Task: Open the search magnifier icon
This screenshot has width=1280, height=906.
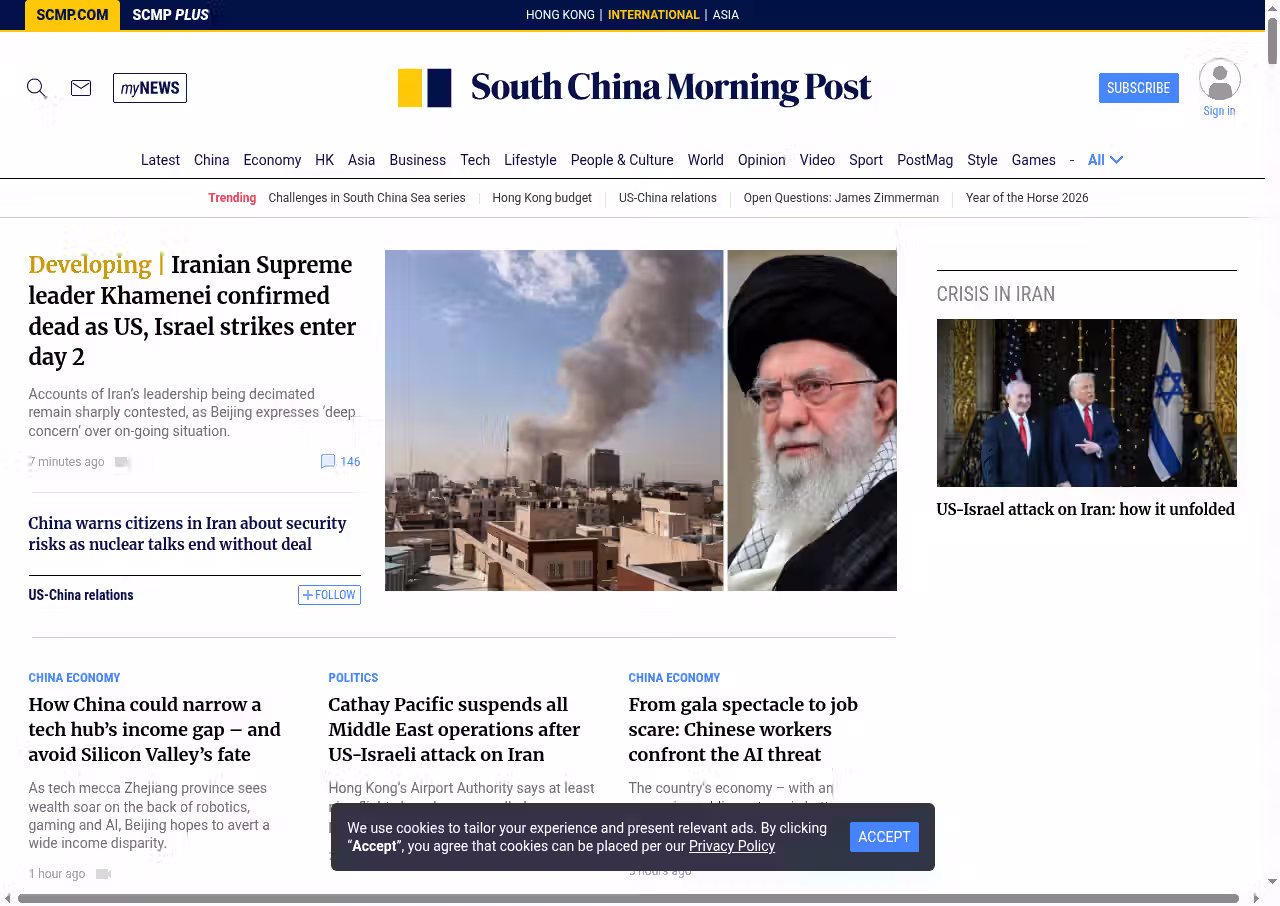Action: pos(37,88)
